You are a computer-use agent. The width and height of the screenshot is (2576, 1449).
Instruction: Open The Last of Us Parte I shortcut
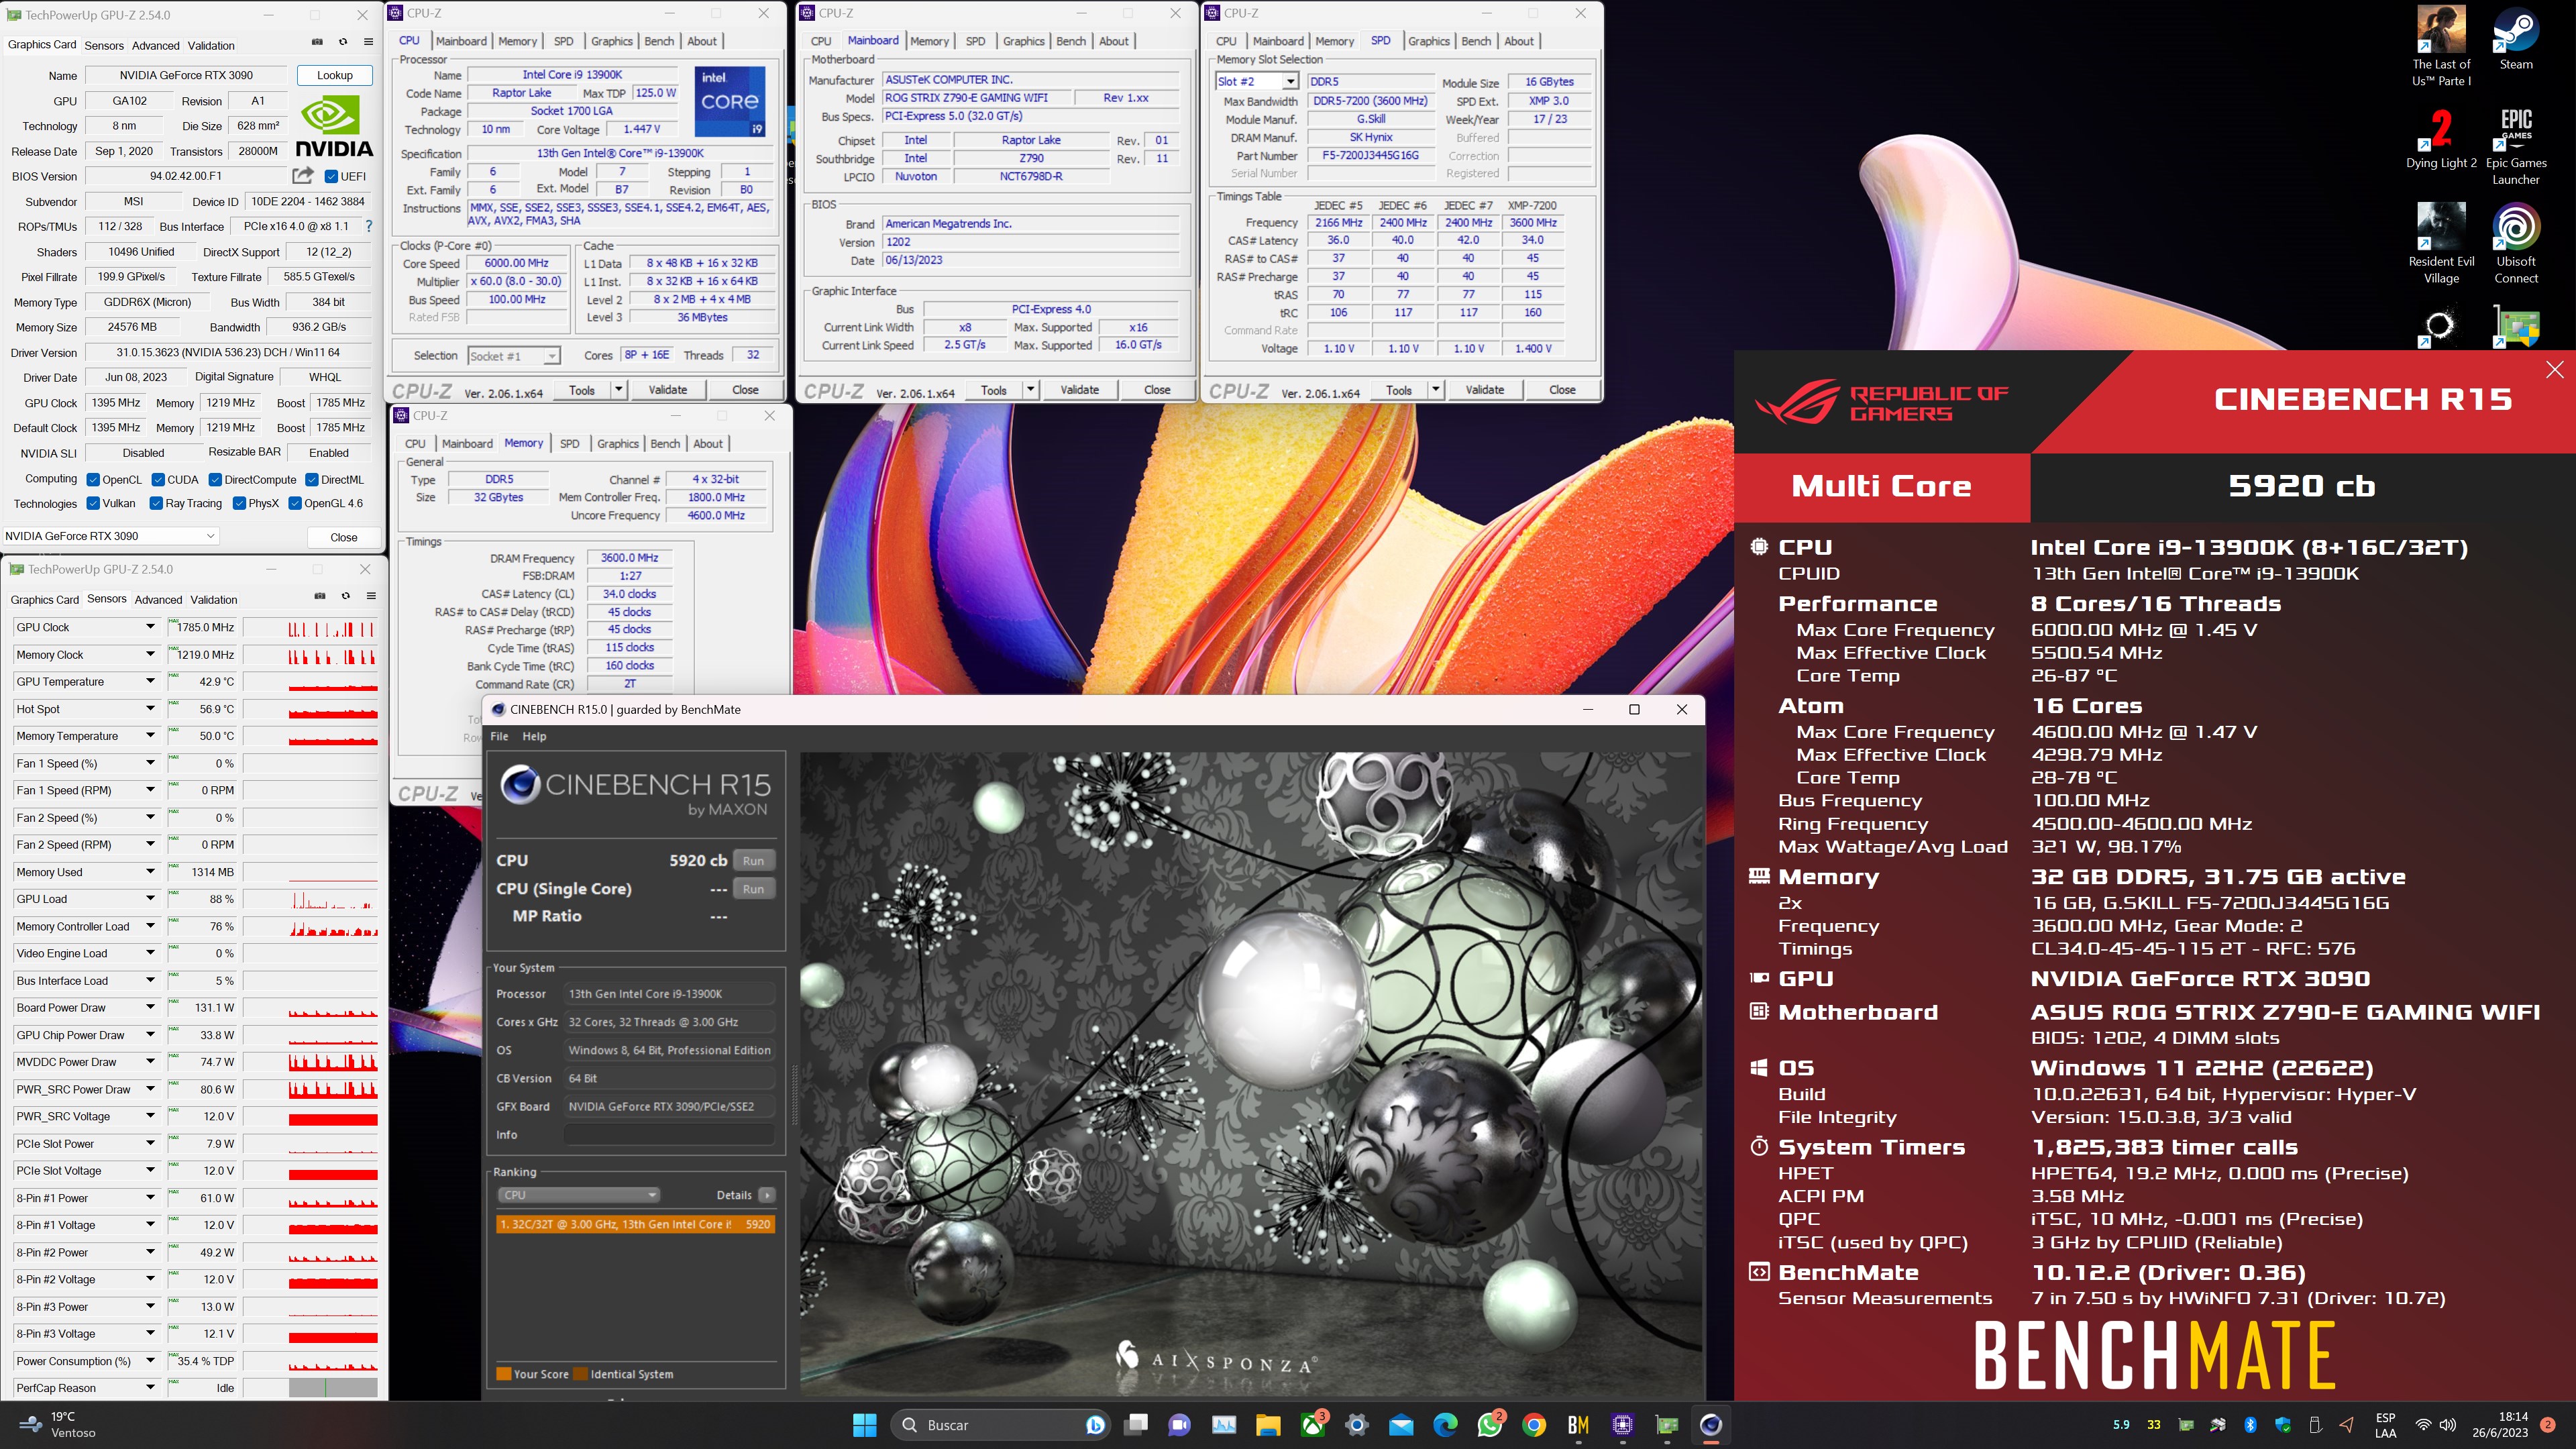coord(2441,47)
